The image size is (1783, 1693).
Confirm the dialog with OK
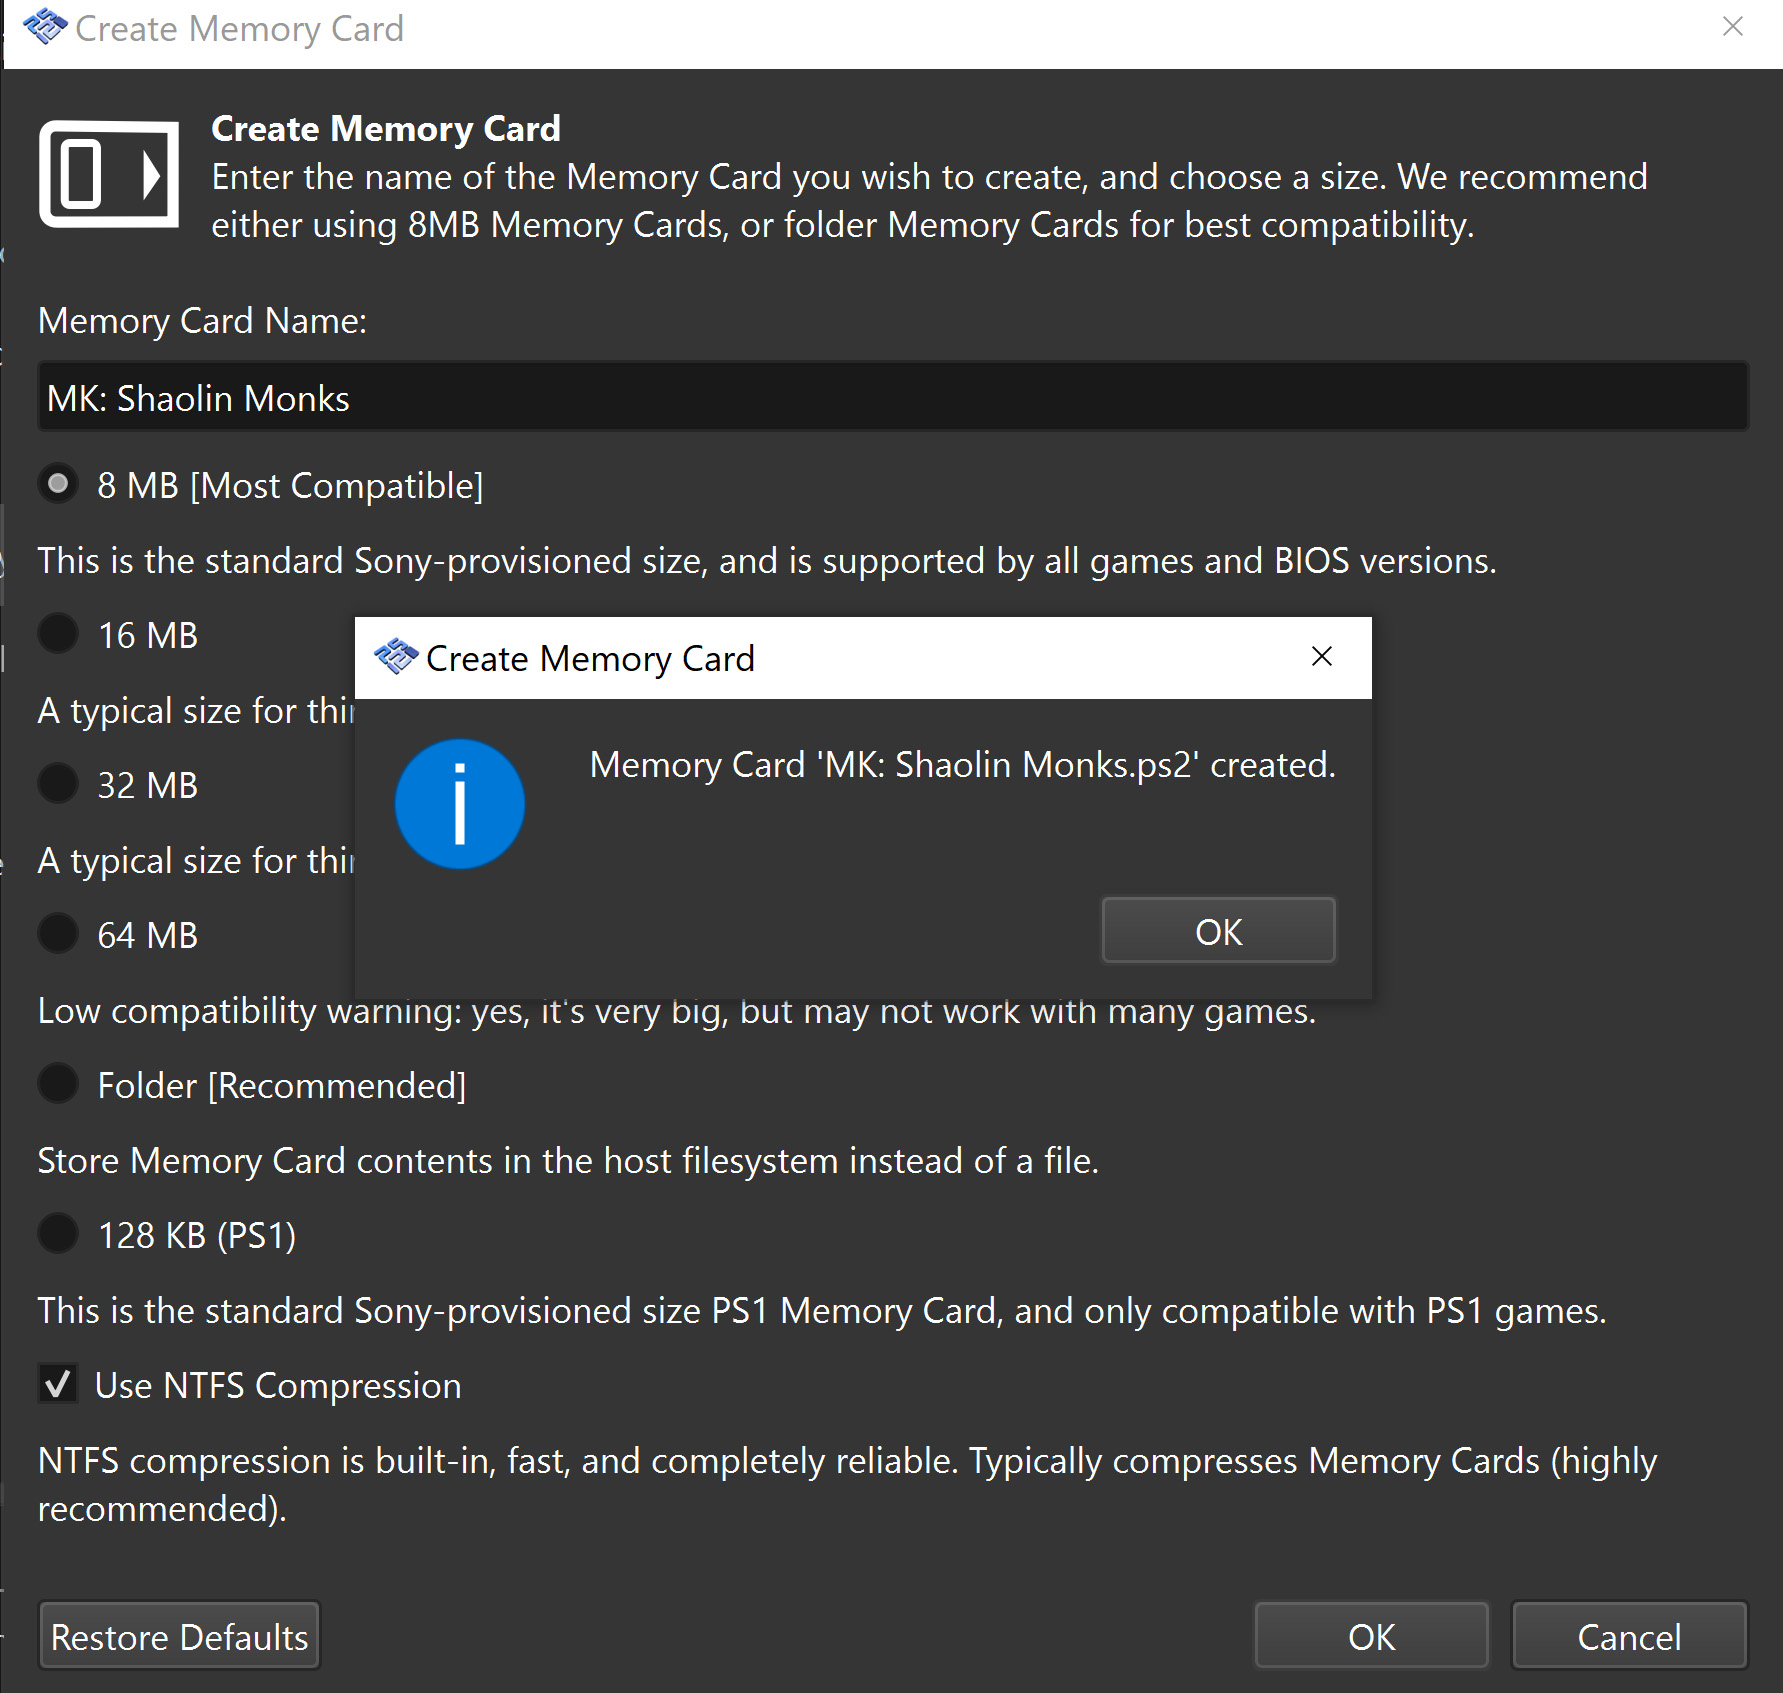click(1371, 1636)
